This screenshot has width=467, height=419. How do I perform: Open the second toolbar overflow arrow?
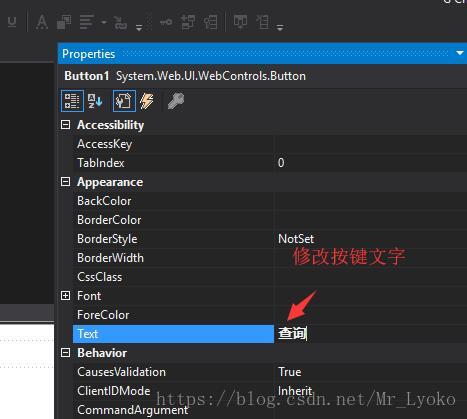pos(280,28)
